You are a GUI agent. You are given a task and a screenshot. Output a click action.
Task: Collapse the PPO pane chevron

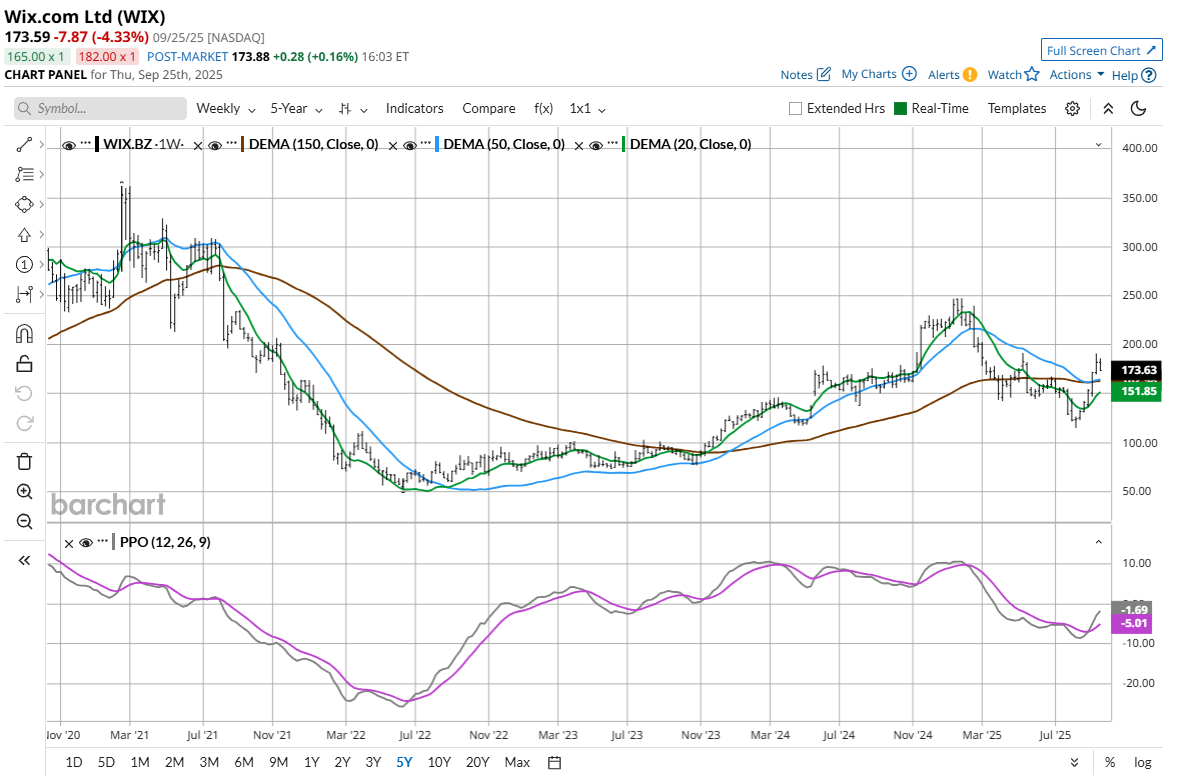[1098, 542]
